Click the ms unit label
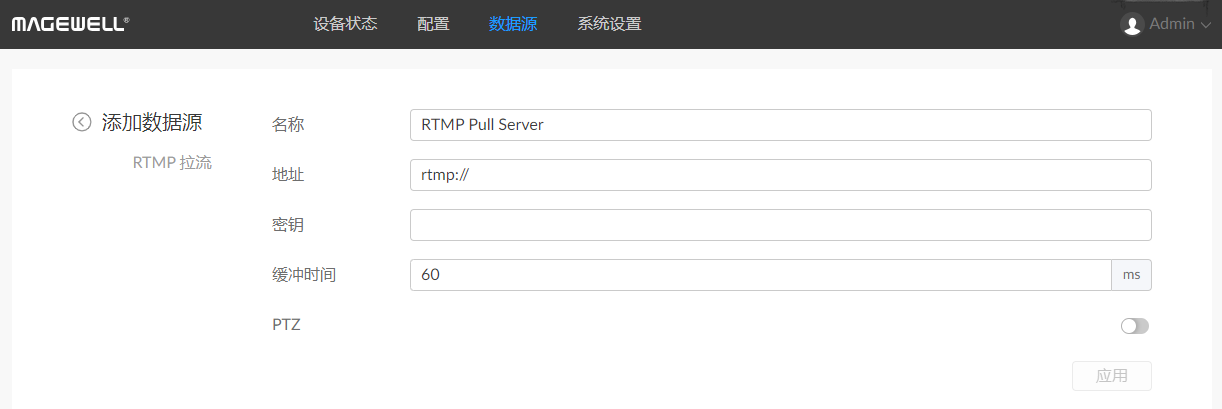Screen dimensions: 1222x409 [1131, 275]
